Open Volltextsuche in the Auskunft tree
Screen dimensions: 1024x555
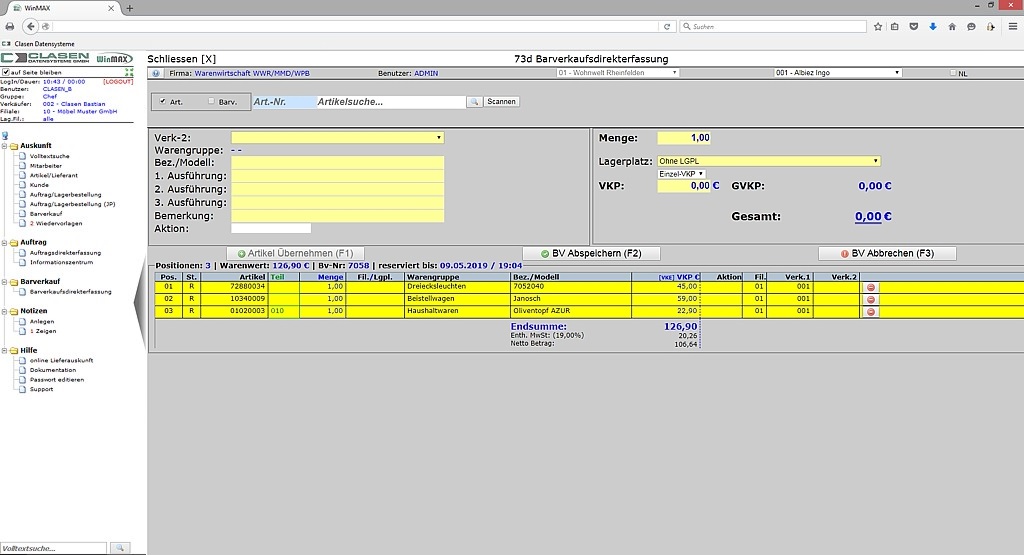[49, 156]
